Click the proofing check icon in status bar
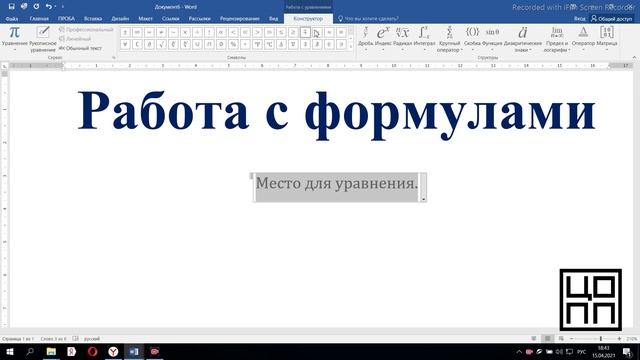 [x=76, y=339]
